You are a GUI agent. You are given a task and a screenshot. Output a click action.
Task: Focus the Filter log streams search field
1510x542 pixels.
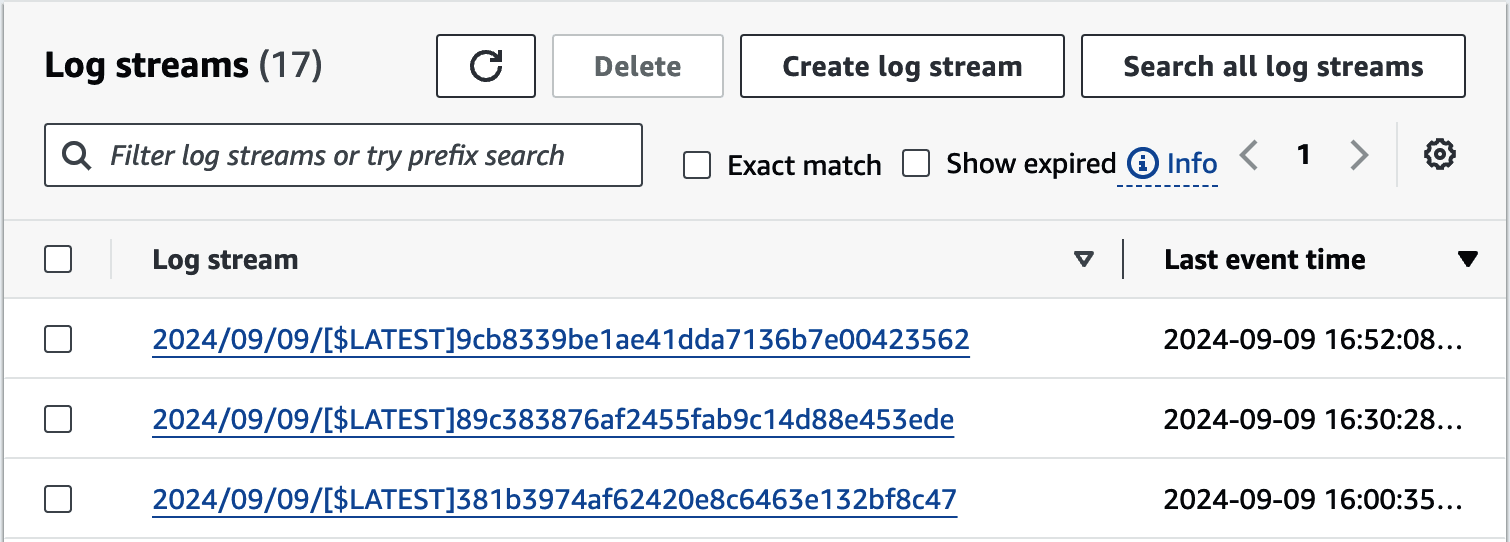point(343,155)
